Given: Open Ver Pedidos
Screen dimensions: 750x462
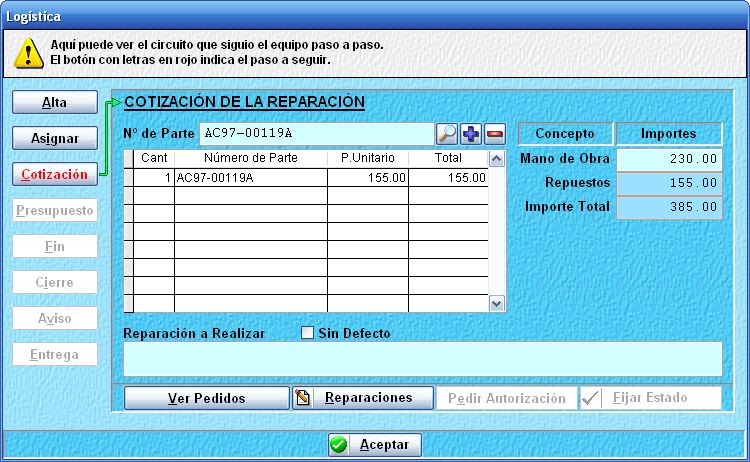Looking at the screenshot, I should click(x=207, y=398).
